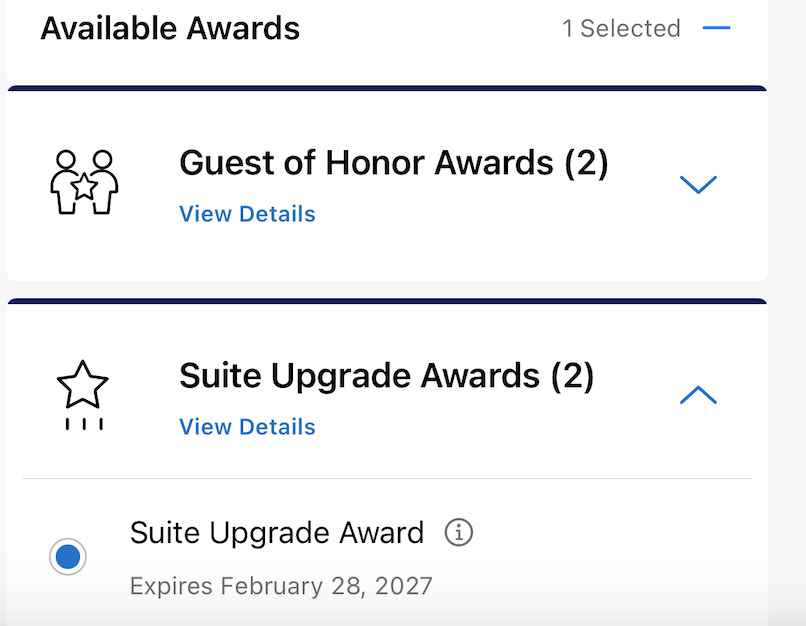
Task: Select the Suite Upgrade Award radio button
Action: [68, 557]
